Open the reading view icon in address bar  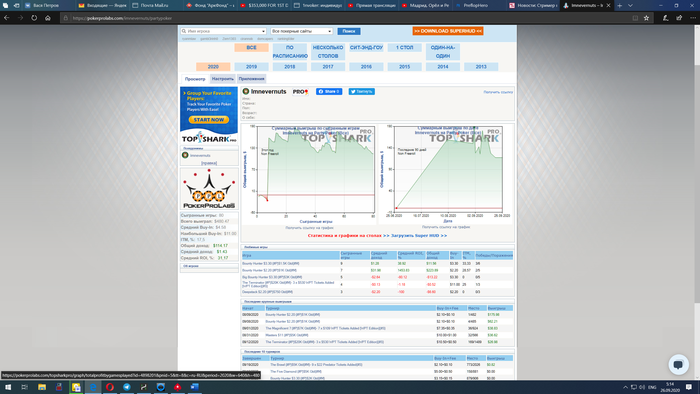tap(635, 18)
